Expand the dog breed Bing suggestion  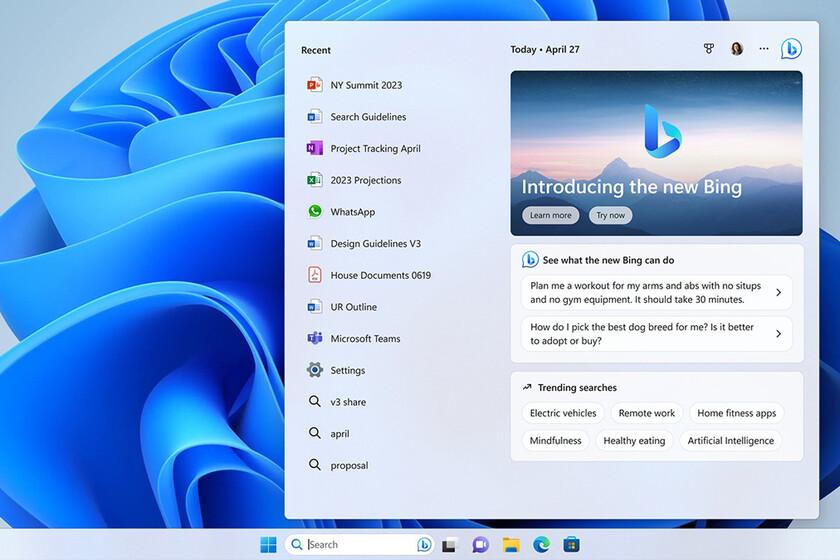coord(656,334)
